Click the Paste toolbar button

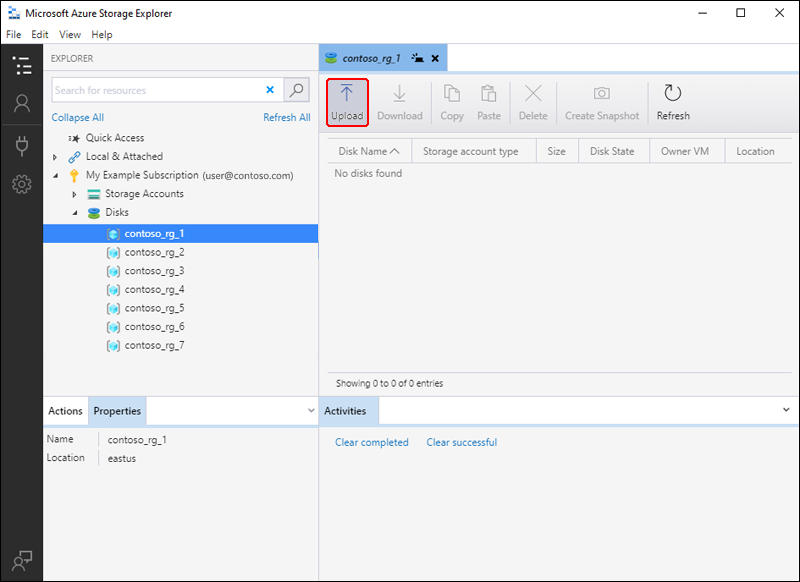click(x=489, y=103)
